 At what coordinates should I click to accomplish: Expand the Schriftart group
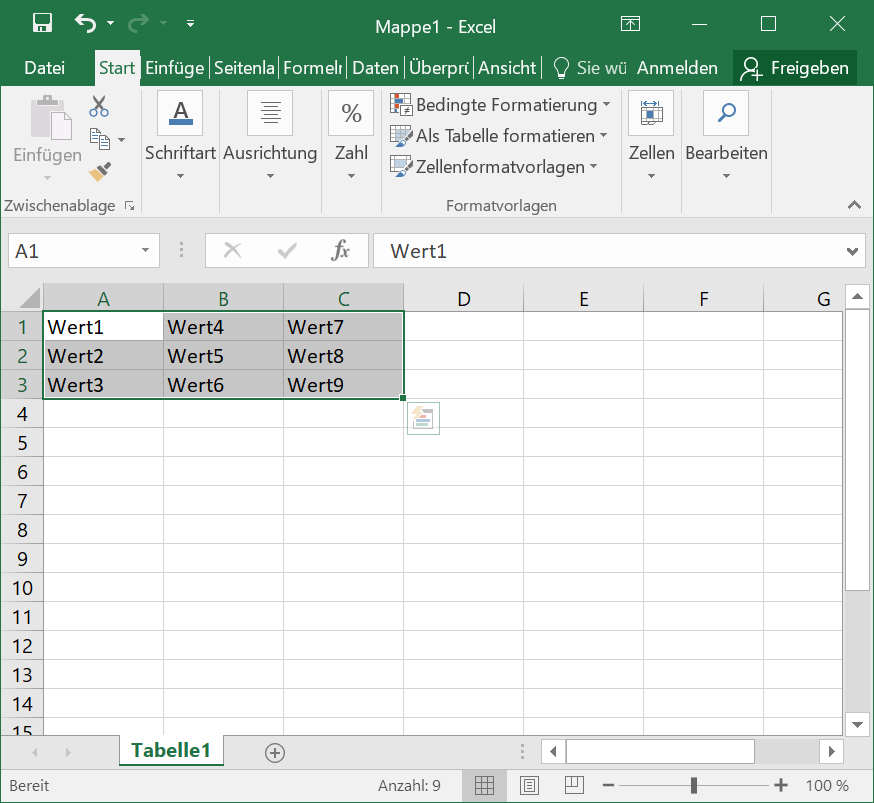(x=180, y=136)
